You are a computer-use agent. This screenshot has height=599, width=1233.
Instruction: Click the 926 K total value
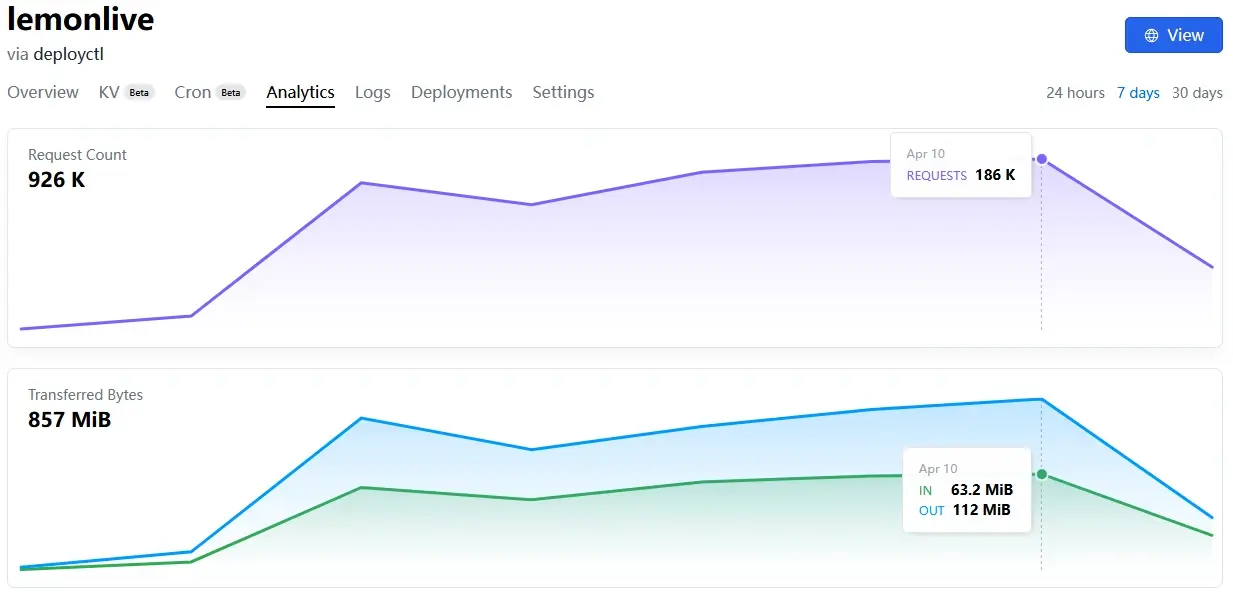coord(57,180)
